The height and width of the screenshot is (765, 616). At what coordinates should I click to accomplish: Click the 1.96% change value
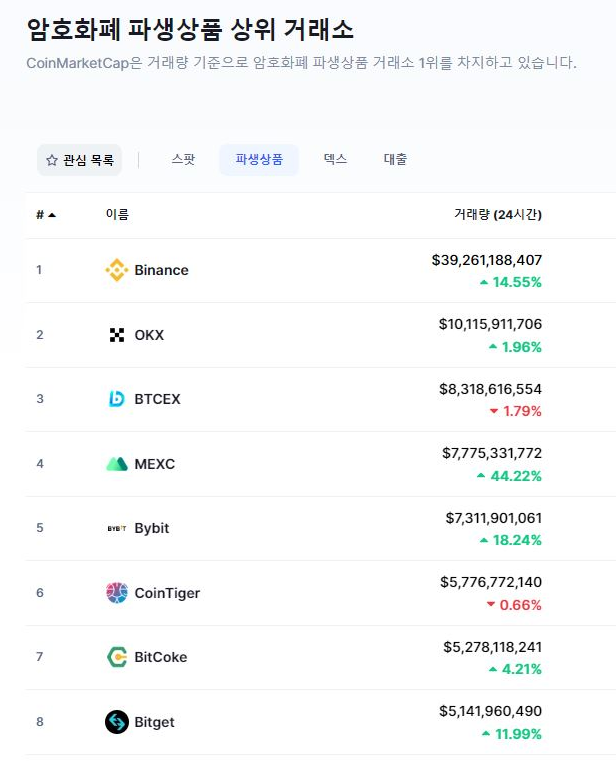[521, 347]
